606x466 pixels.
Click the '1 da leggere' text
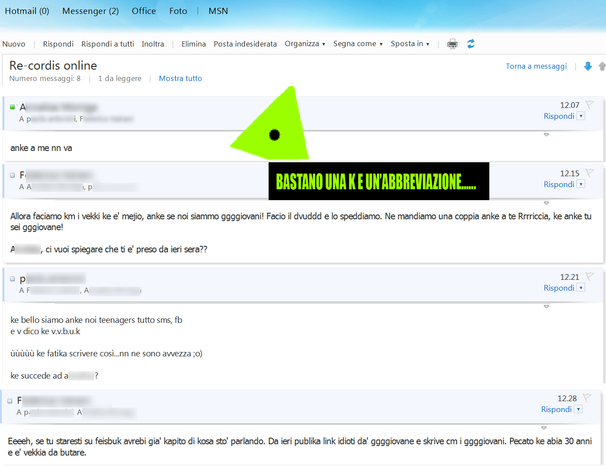click(119, 78)
